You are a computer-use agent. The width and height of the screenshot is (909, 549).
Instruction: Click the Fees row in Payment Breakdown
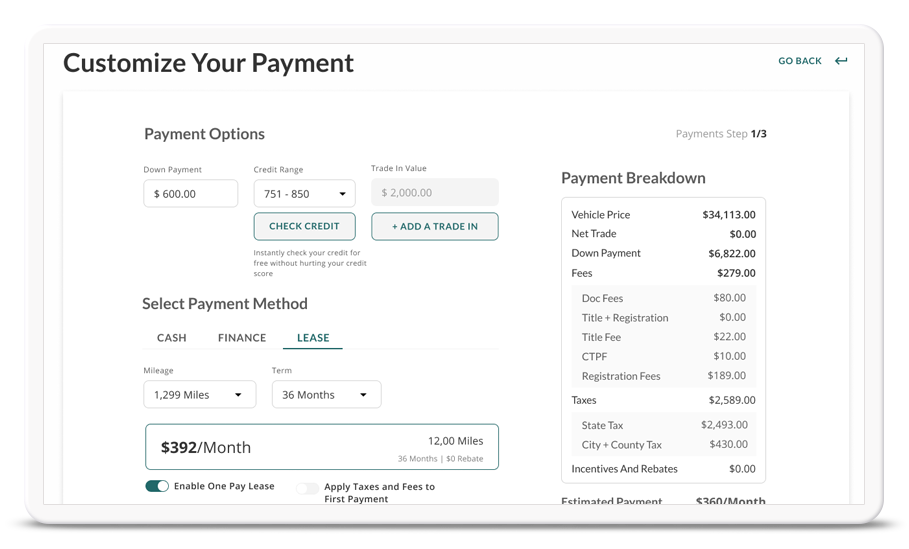663,273
